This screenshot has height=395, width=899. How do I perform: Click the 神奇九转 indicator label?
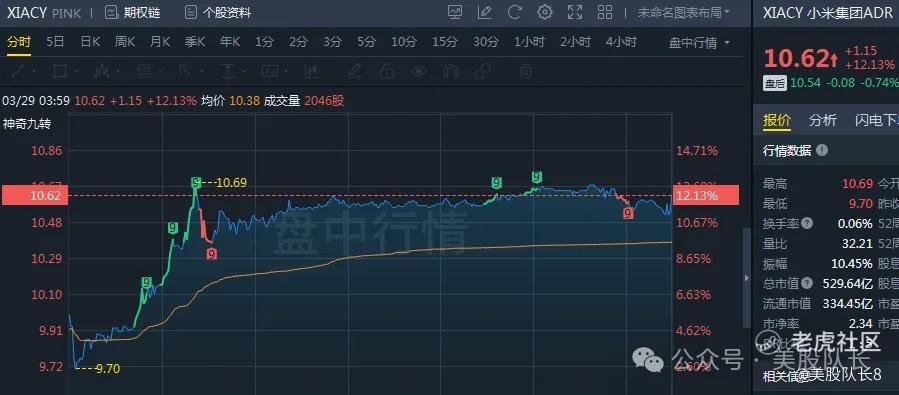26,124
